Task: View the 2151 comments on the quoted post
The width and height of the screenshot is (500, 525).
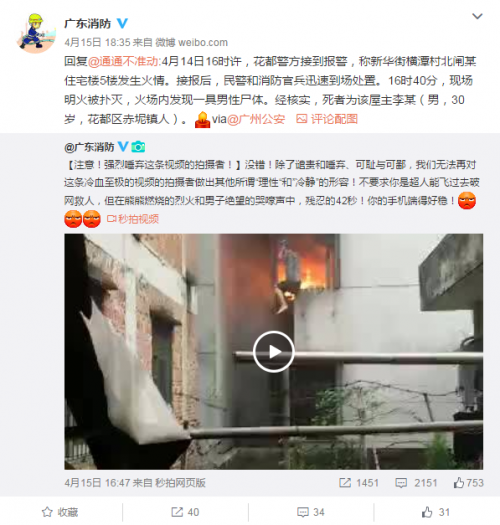Action: point(416,483)
